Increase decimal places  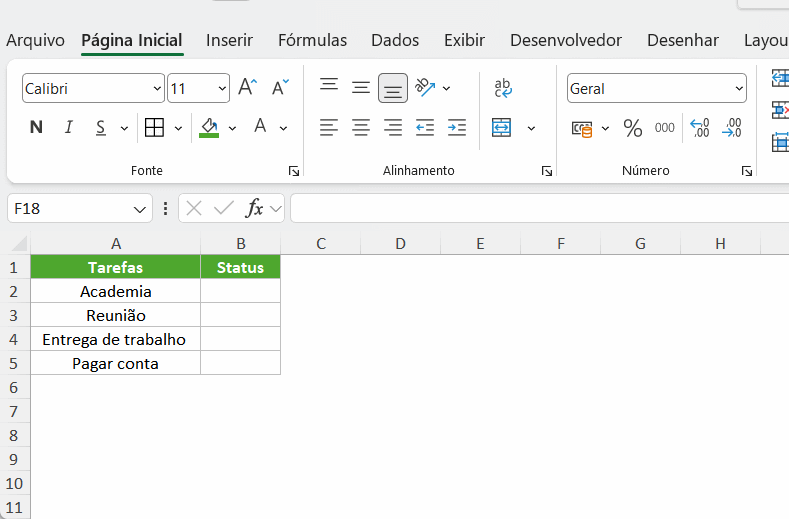point(699,128)
